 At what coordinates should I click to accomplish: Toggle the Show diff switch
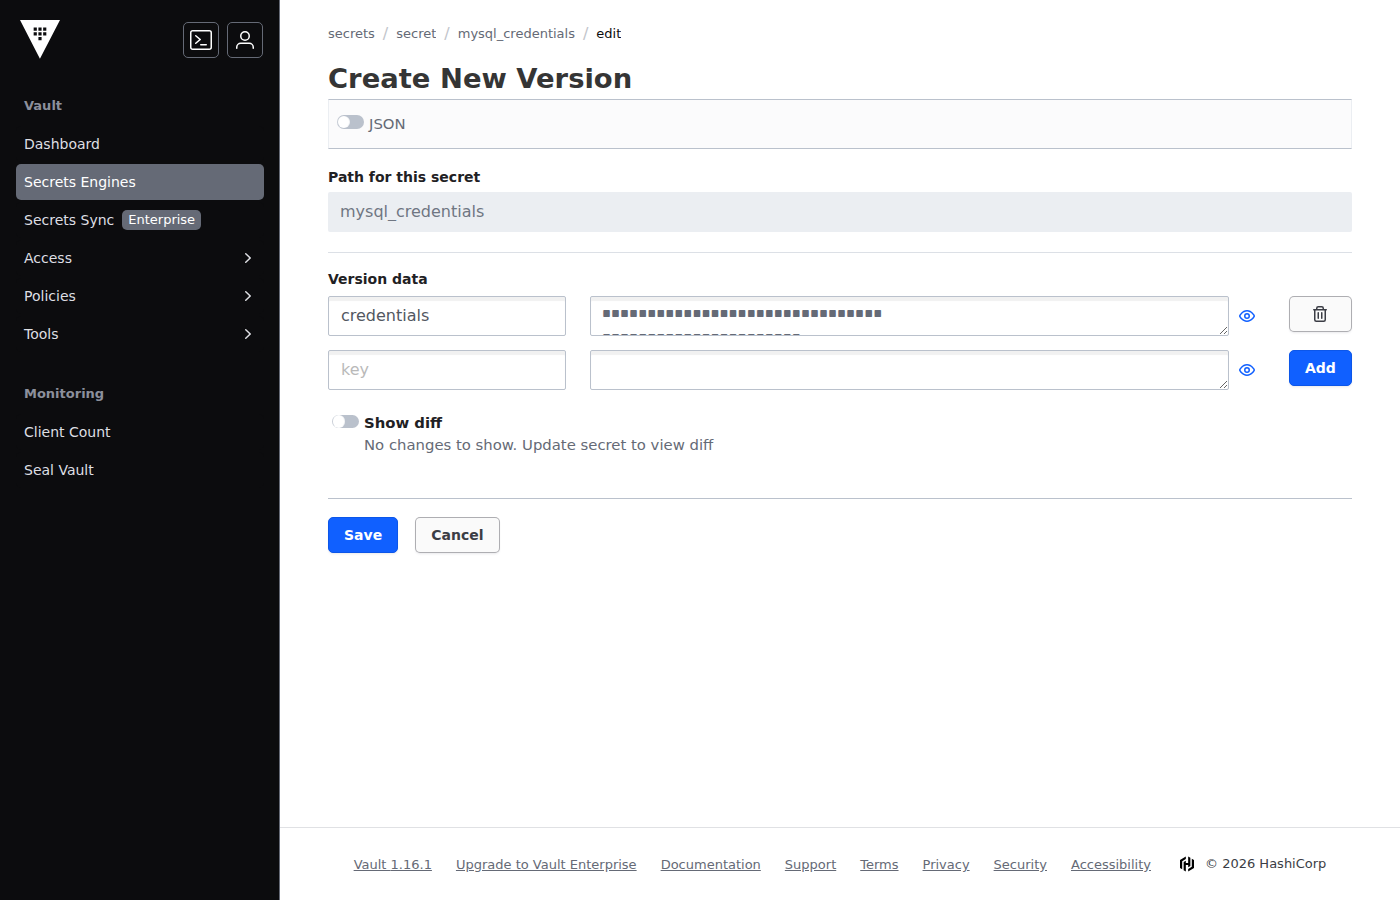(x=346, y=422)
